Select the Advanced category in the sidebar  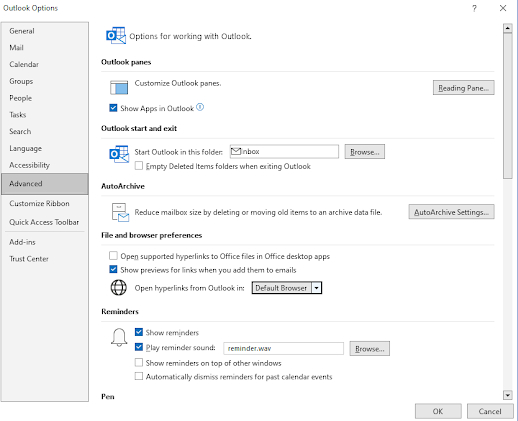point(45,184)
